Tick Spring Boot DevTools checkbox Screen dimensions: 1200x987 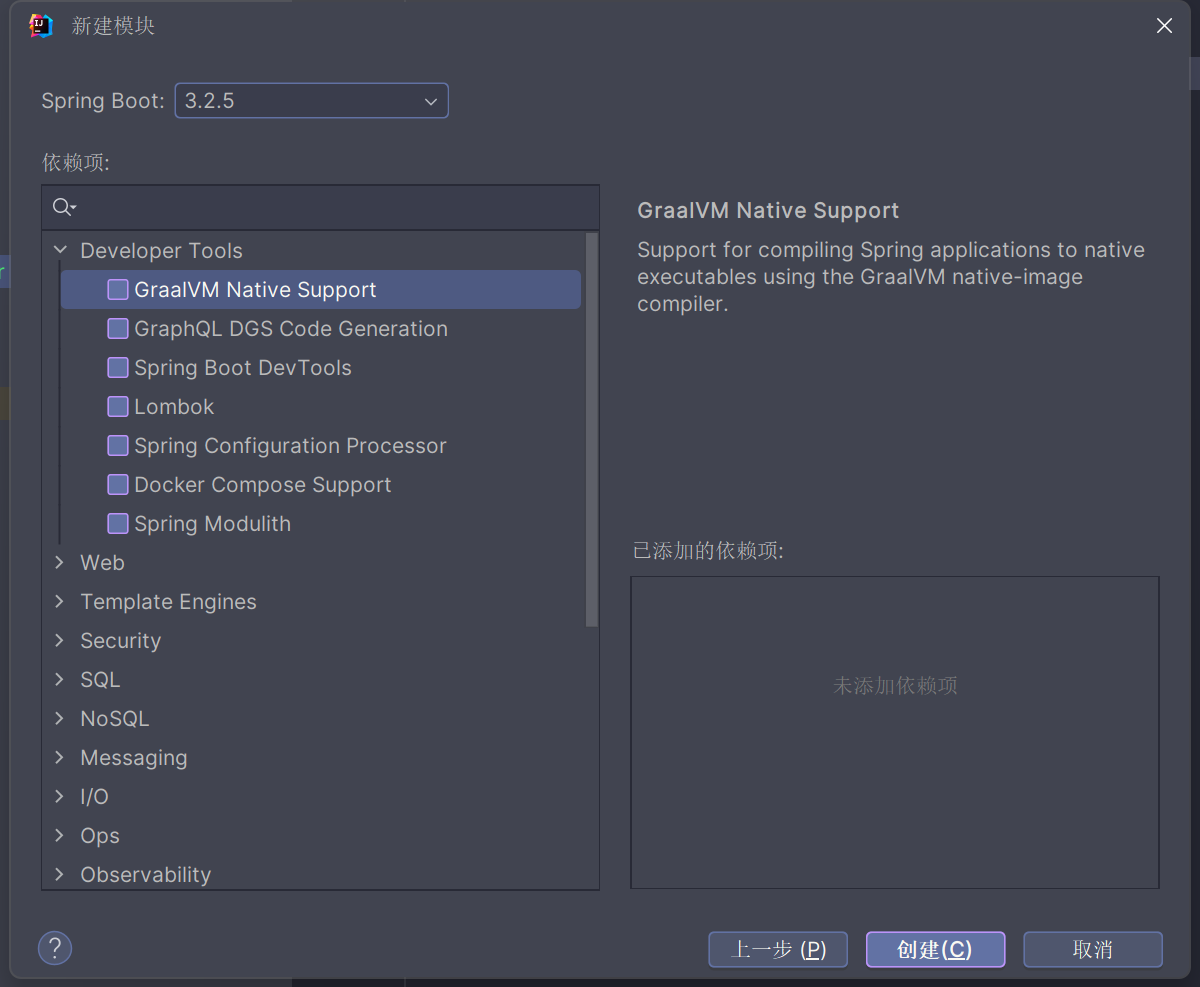click(x=118, y=368)
